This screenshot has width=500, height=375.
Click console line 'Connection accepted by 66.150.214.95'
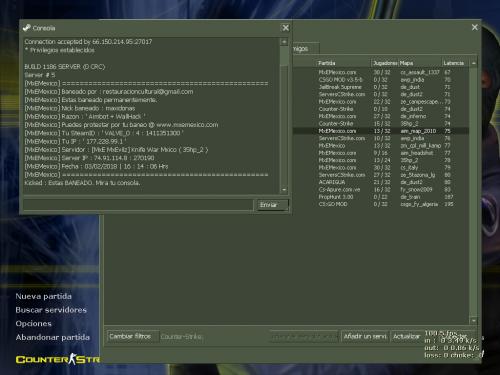point(88,42)
